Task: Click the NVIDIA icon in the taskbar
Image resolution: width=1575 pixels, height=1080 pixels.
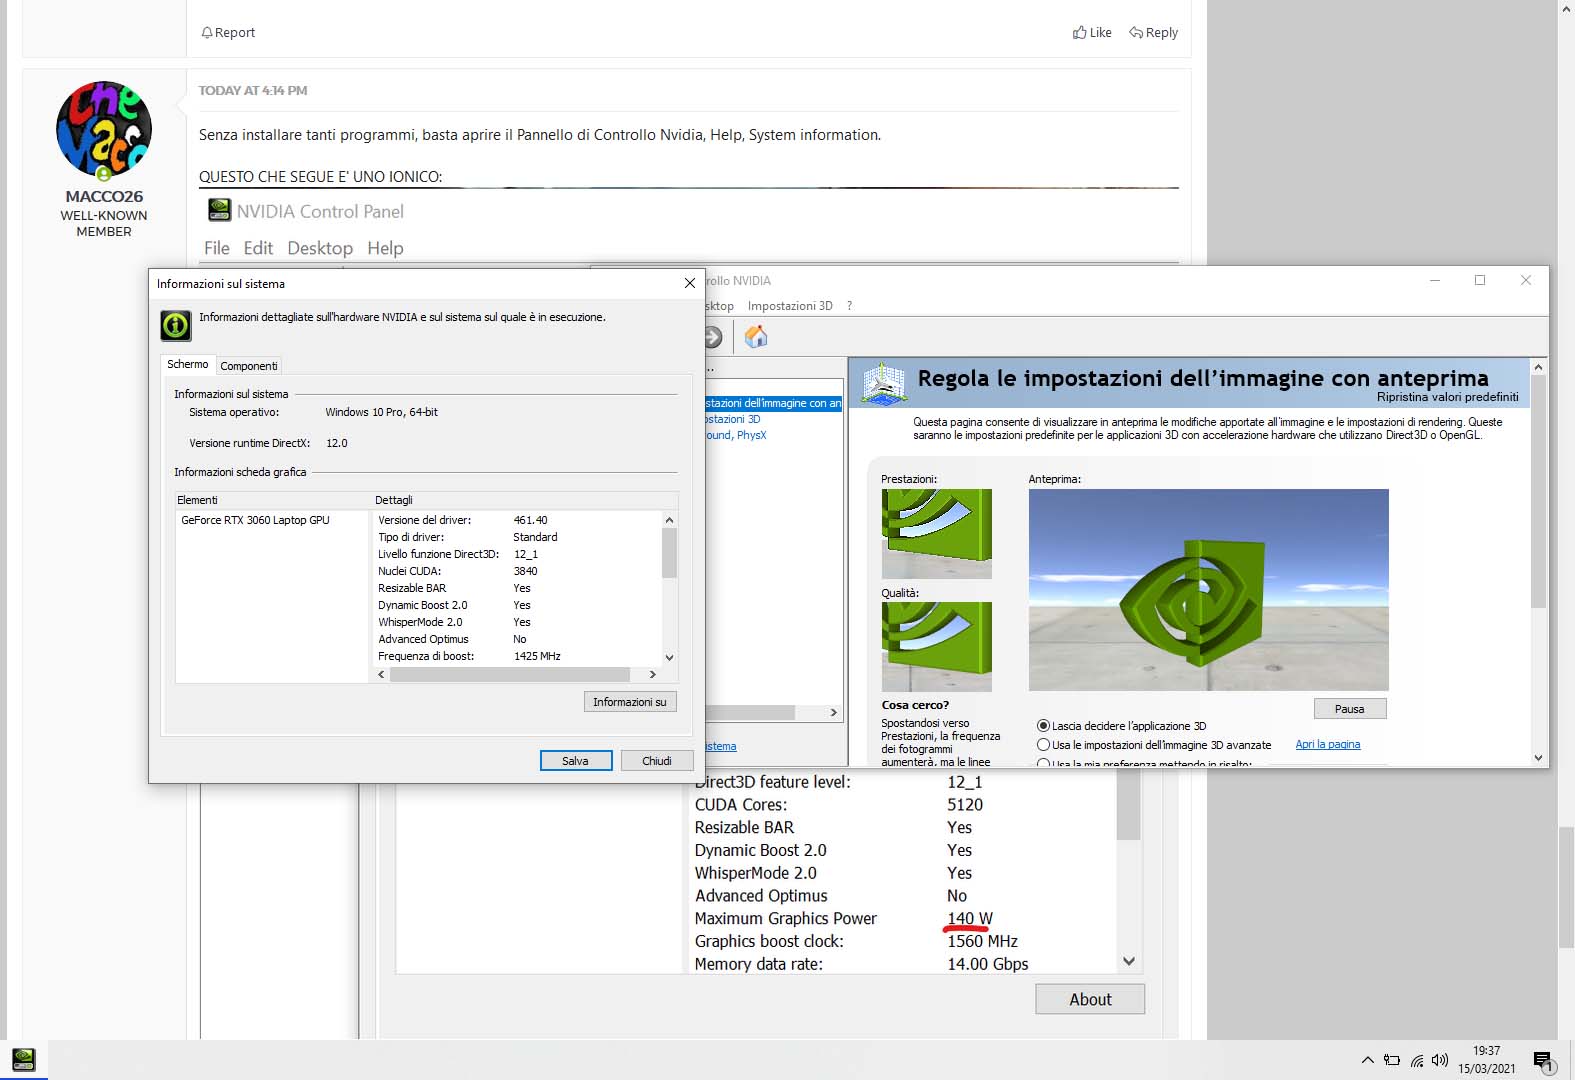Action: coord(23,1059)
